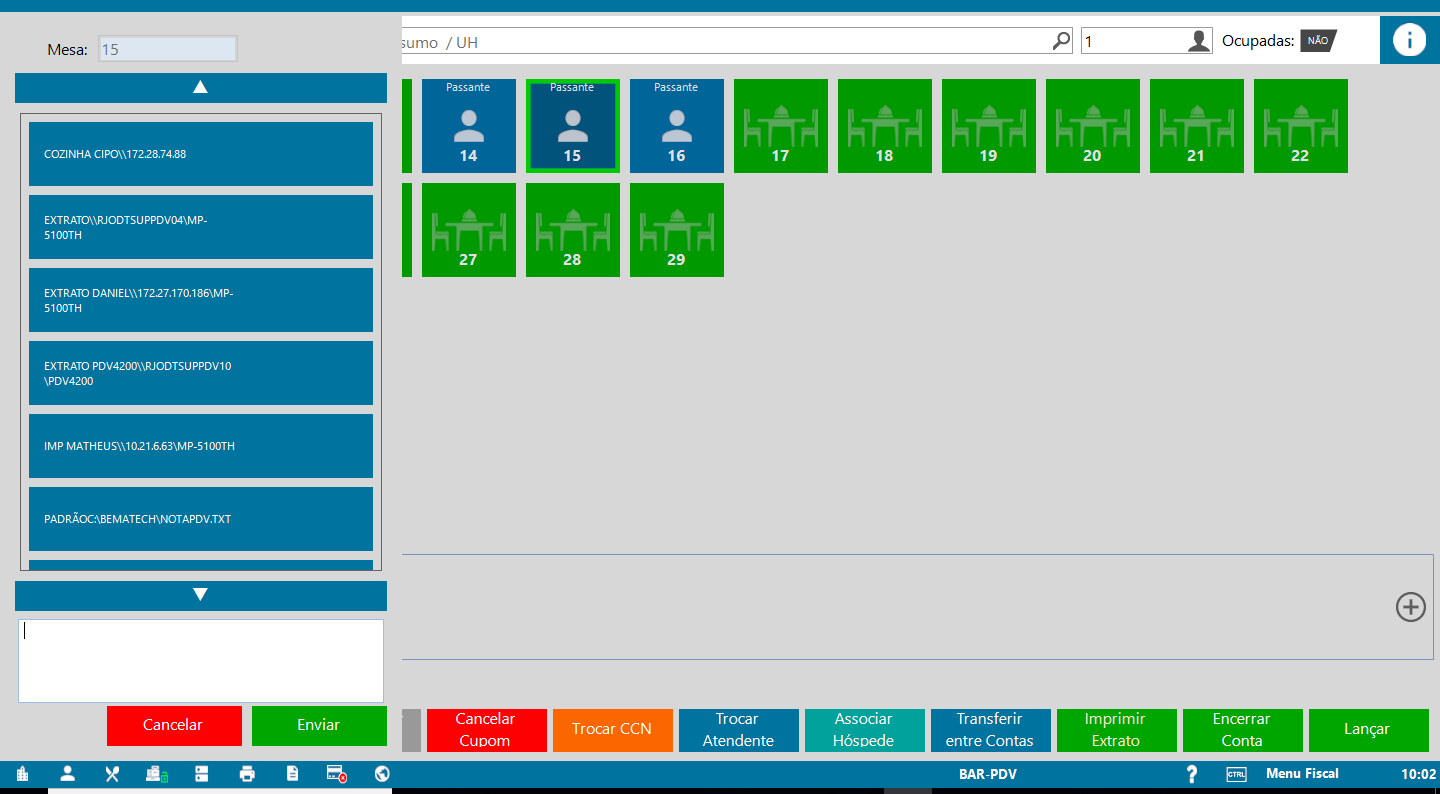Open the document icon in status bar
The width and height of the screenshot is (1440, 794).
point(292,774)
